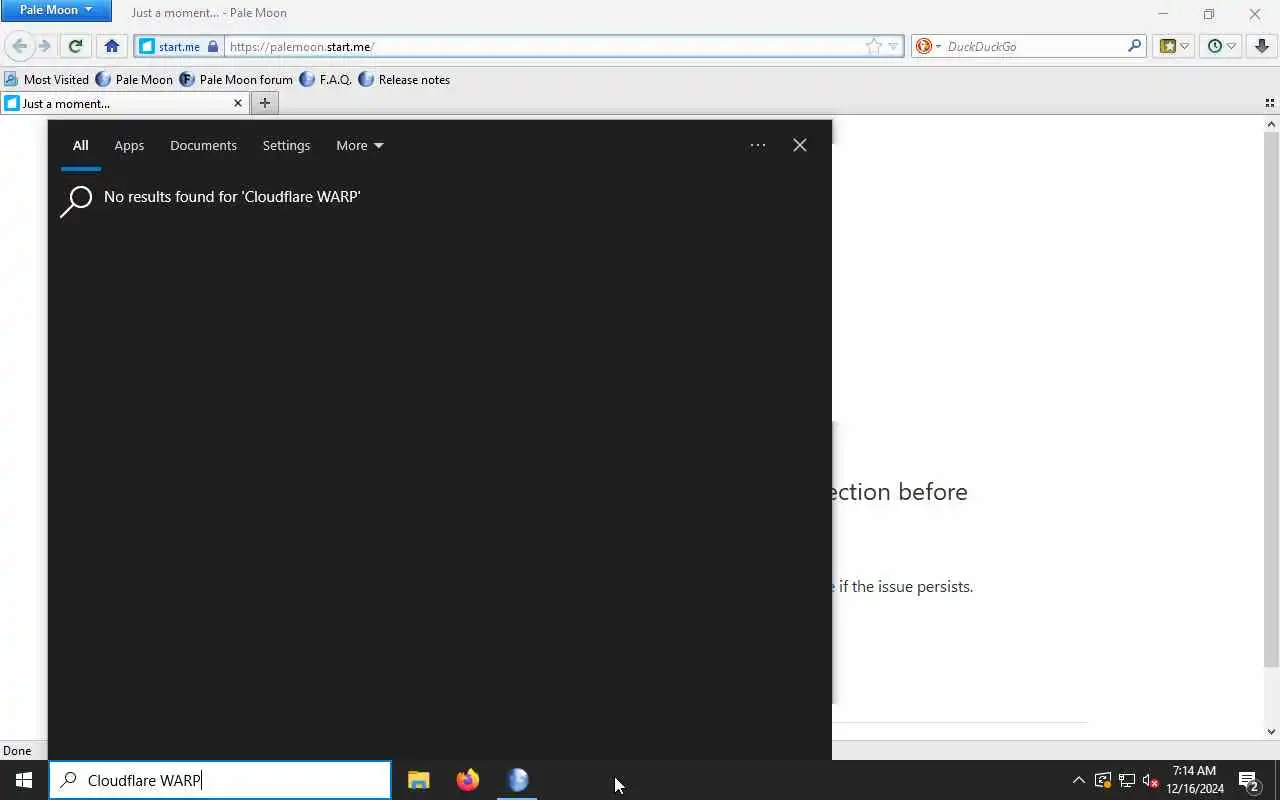
Task: Open the clock showing 7:14 AM
Action: 1195,780
